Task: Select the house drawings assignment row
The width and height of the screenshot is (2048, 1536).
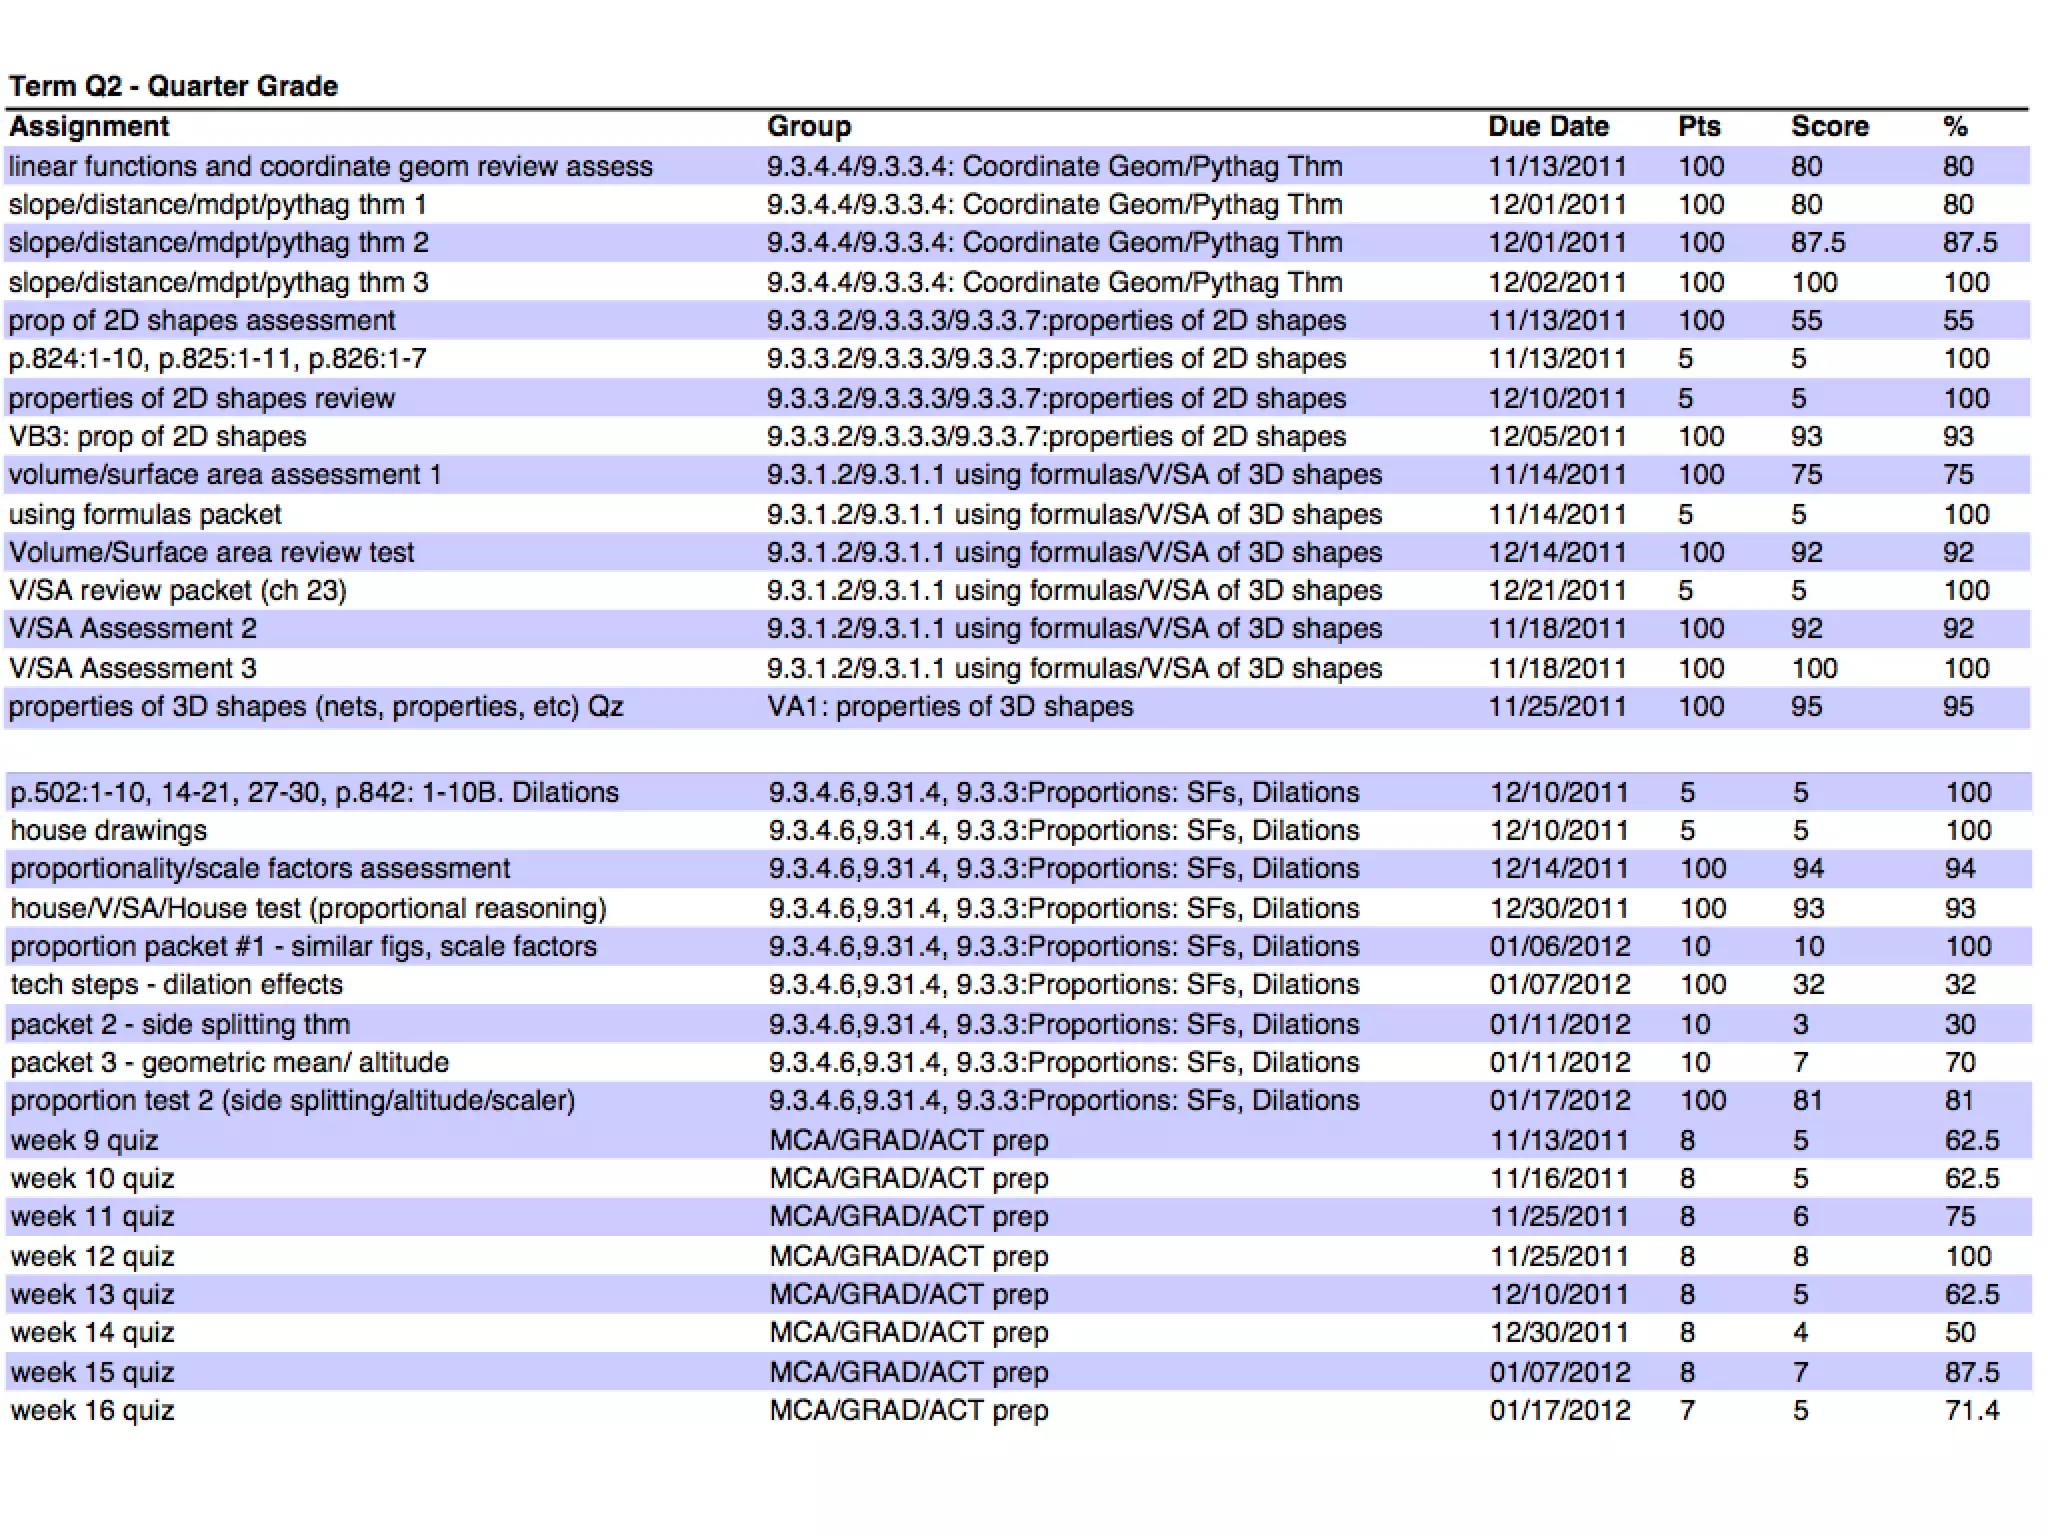Action: pyautogui.click(x=108, y=831)
